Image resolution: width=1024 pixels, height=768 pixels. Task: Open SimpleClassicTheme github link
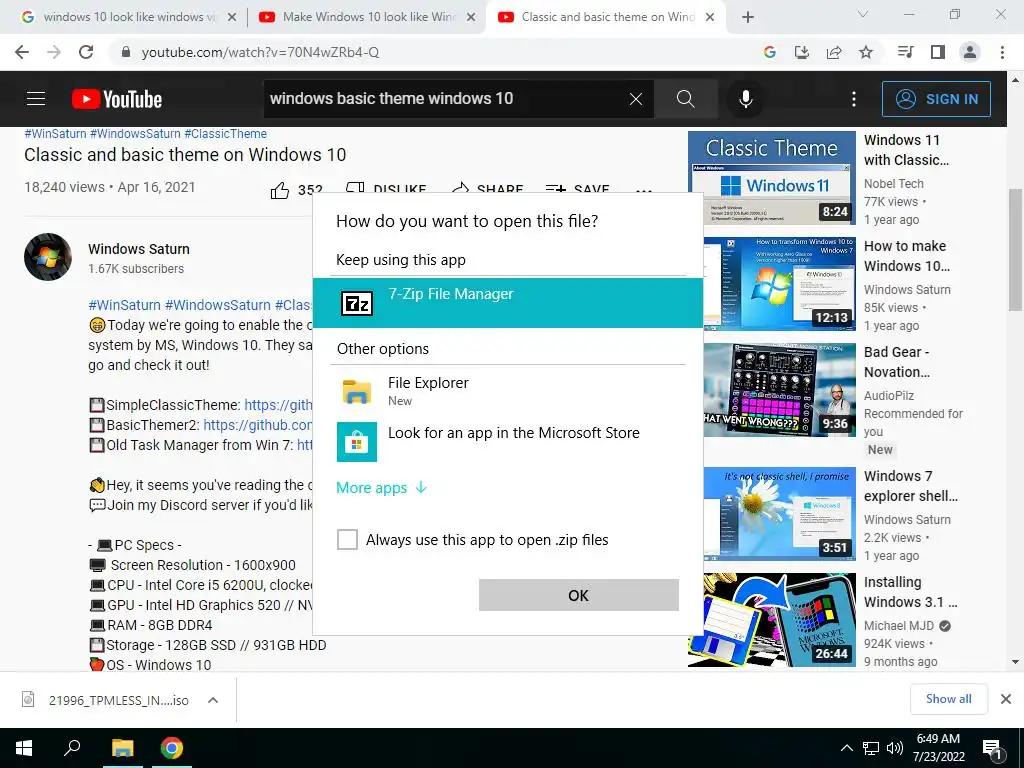pyautogui.click(x=278, y=405)
